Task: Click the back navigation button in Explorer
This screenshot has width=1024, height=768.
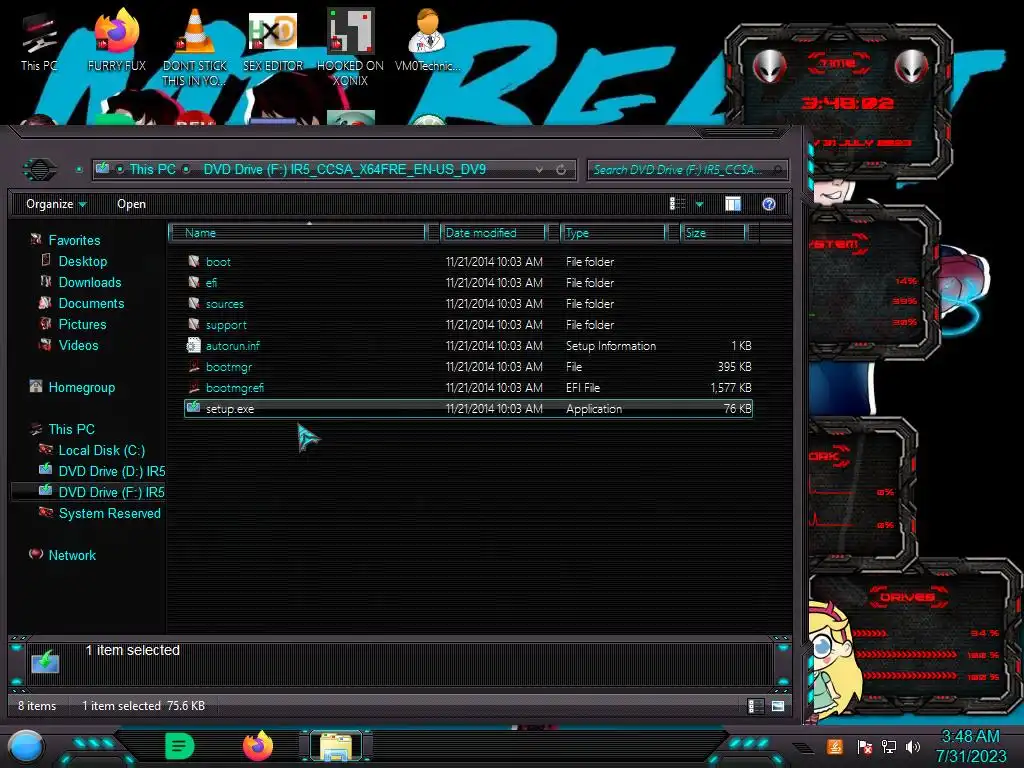Action: coord(40,170)
